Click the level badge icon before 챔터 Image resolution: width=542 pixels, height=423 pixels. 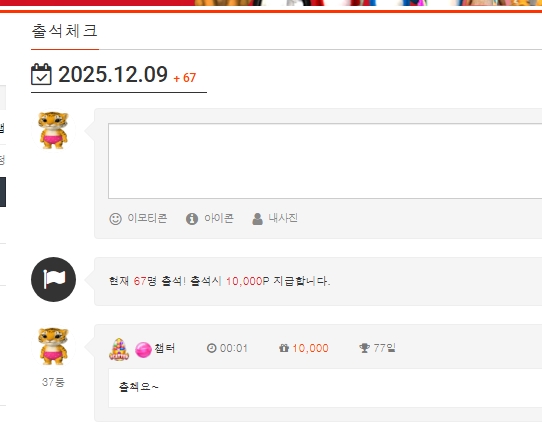119,349
